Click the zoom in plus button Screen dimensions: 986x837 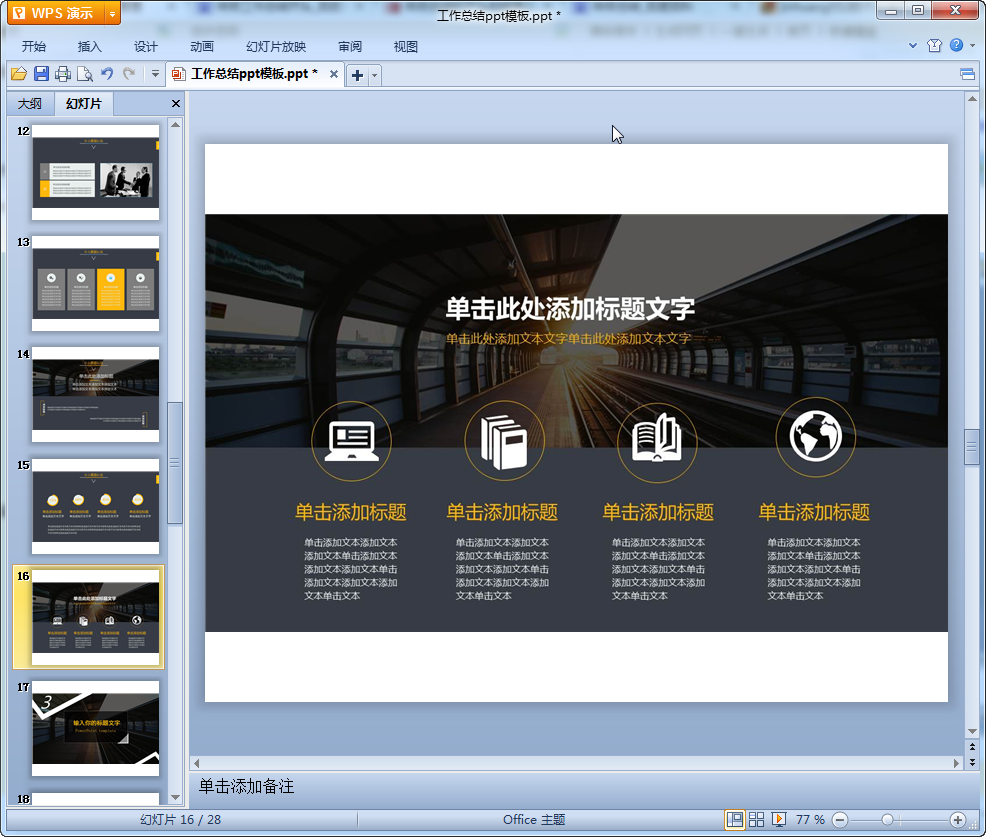pyautogui.click(x=957, y=820)
